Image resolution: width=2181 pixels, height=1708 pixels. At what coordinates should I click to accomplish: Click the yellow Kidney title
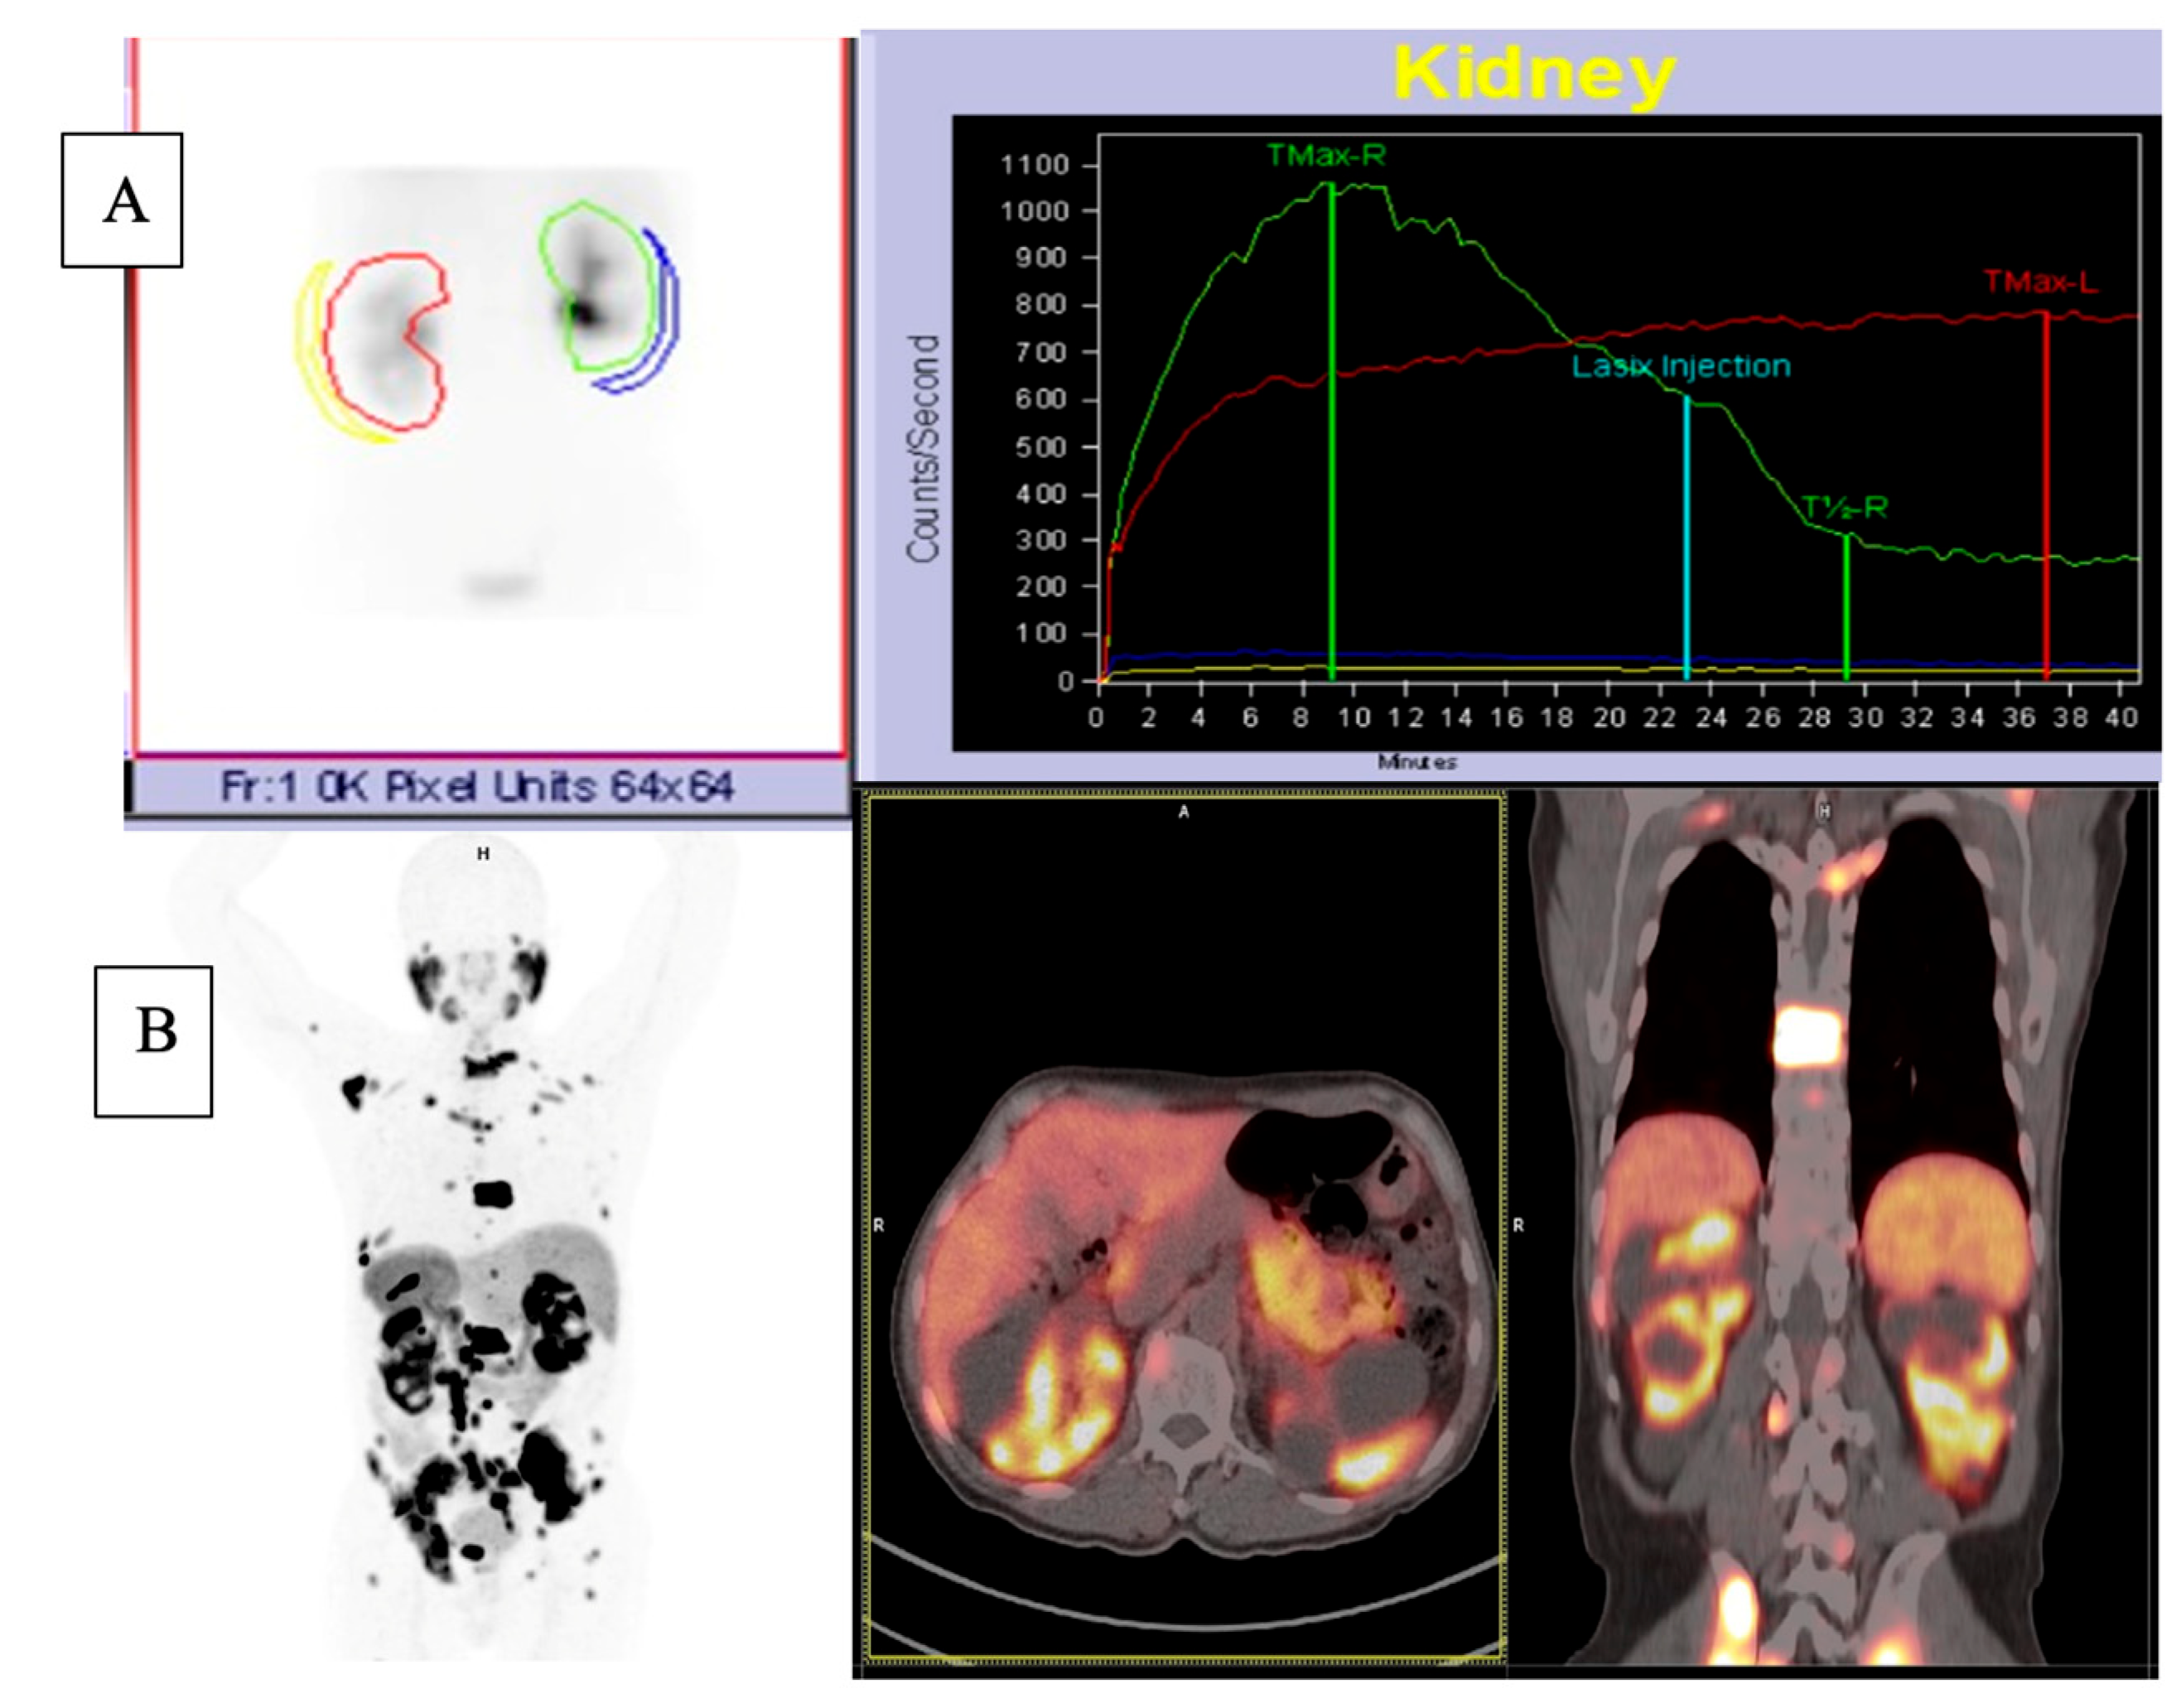click(x=1534, y=74)
